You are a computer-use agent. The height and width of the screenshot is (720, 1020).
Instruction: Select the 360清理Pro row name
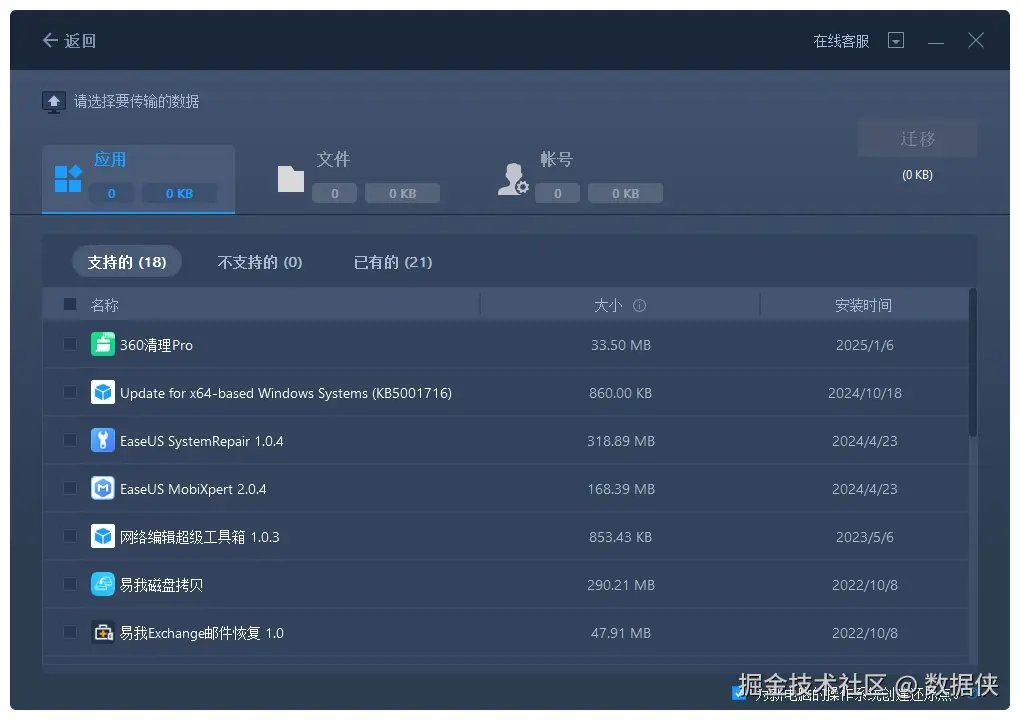pos(156,345)
